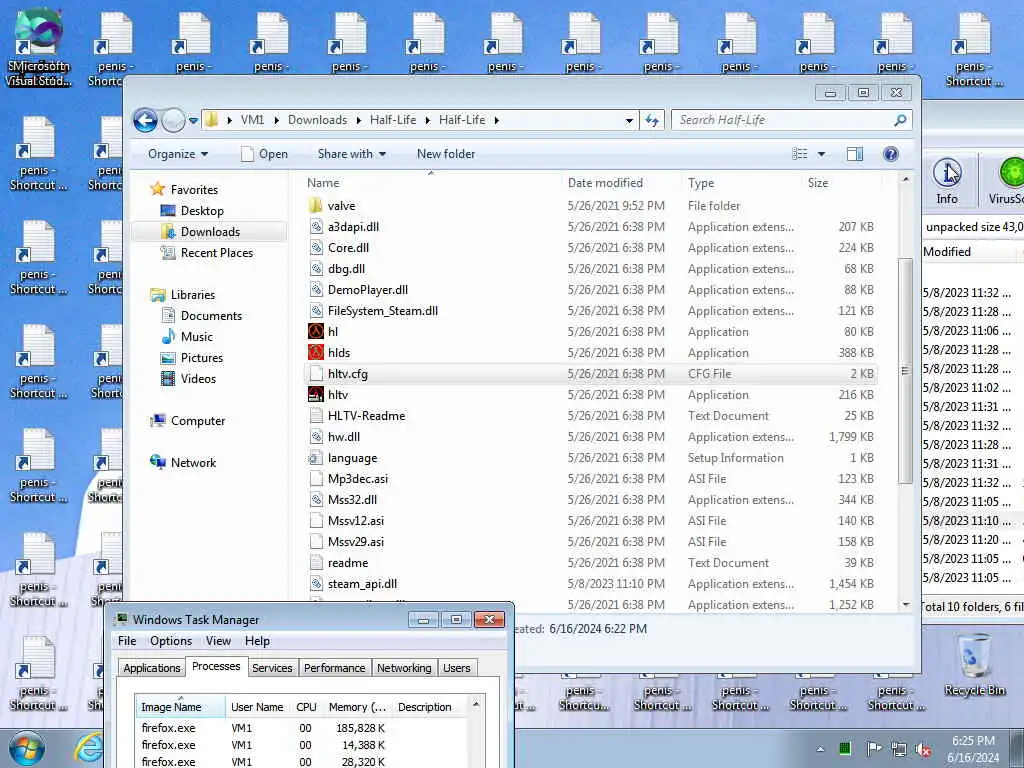Sort processes by Image Name column
The image size is (1024, 768).
tap(180, 707)
